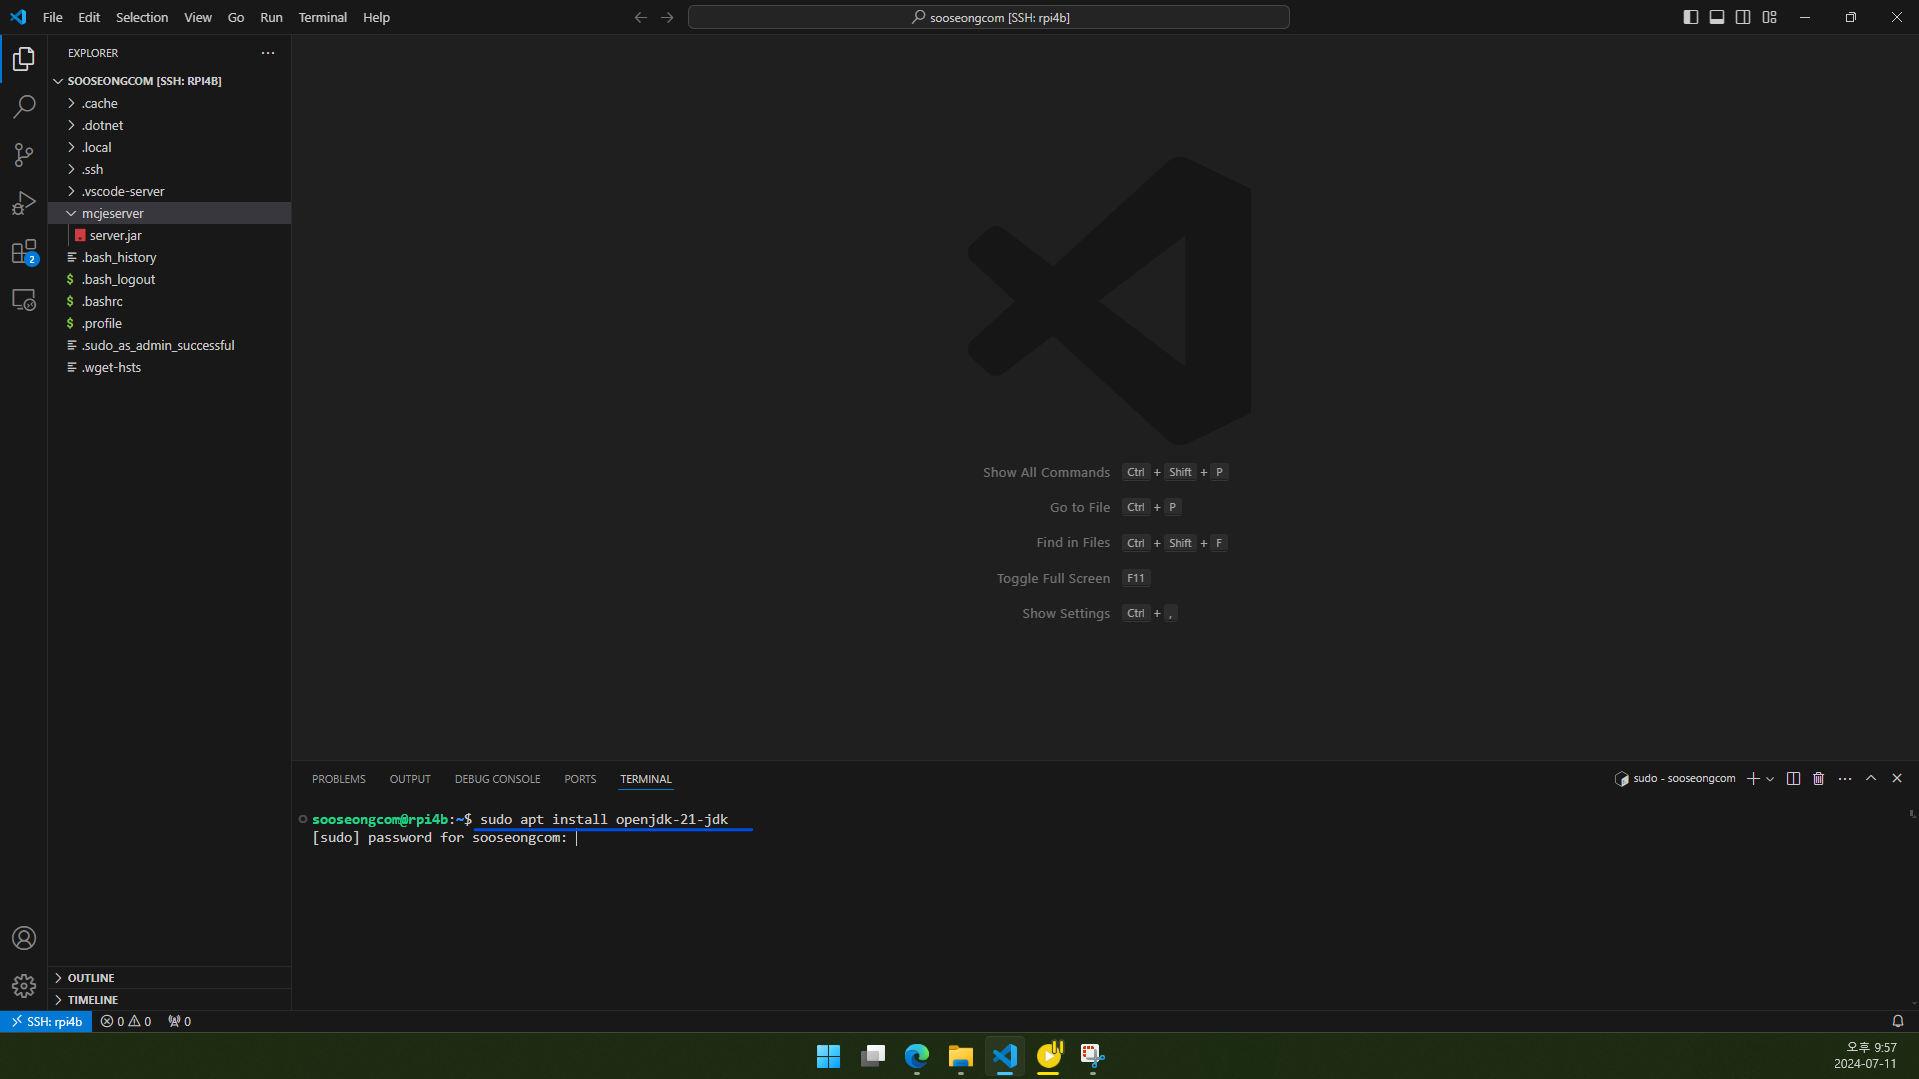Toggle primary side bar layout icon
Image resolution: width=1919 pixels, height=1079 pixels.
pos(1691,17)
